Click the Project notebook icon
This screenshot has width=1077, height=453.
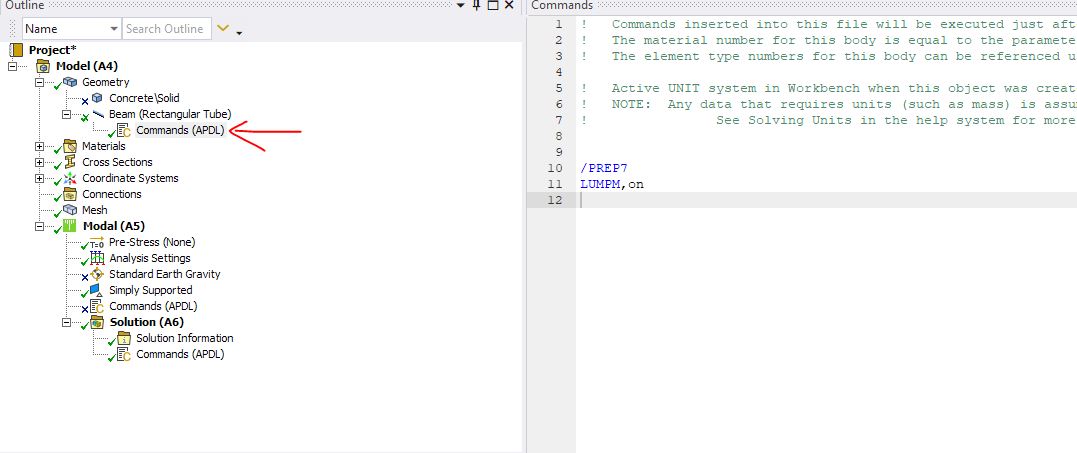(x=16, y=50)
